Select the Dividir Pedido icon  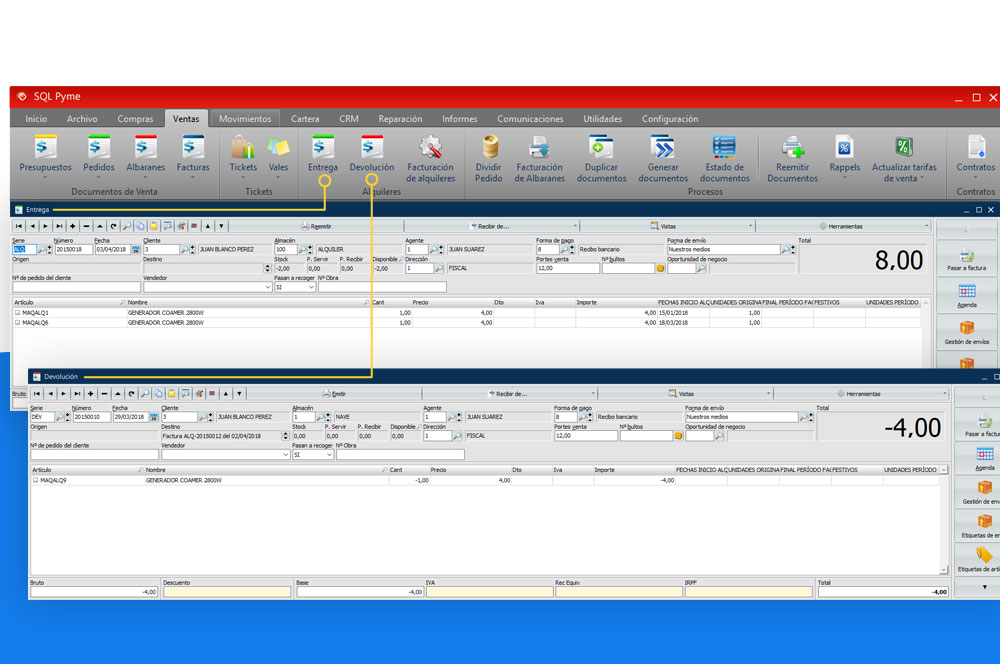pos(489,148)
